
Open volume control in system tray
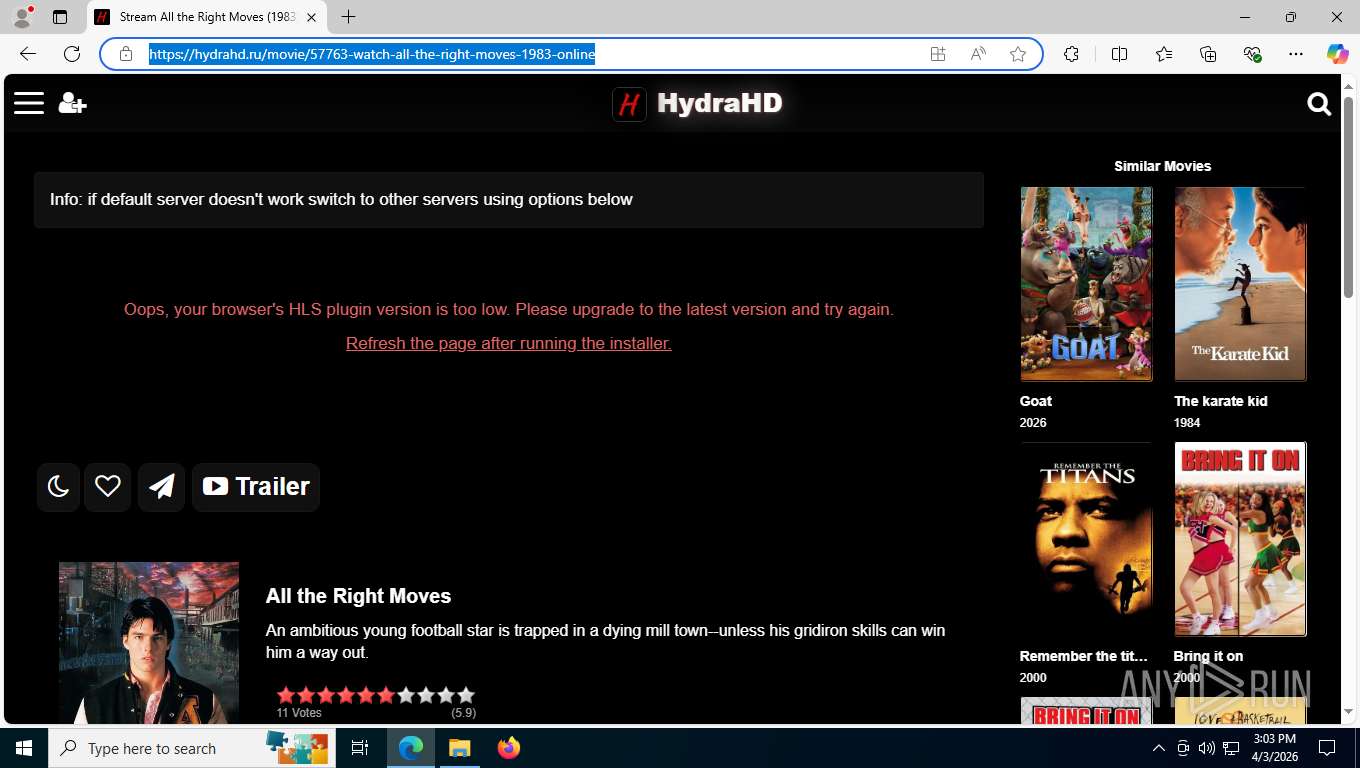pyautogui.click(x=1207, y=748)
